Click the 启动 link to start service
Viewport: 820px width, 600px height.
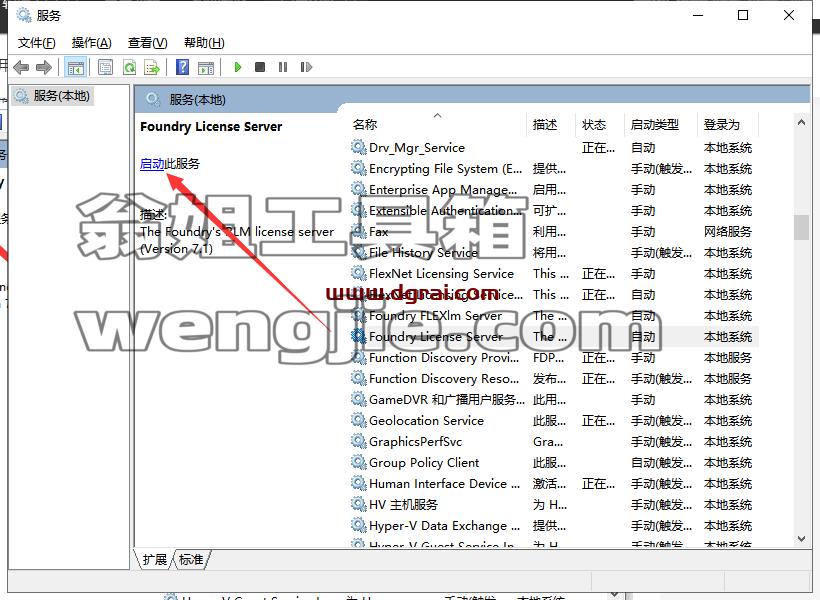coord(152,164)
